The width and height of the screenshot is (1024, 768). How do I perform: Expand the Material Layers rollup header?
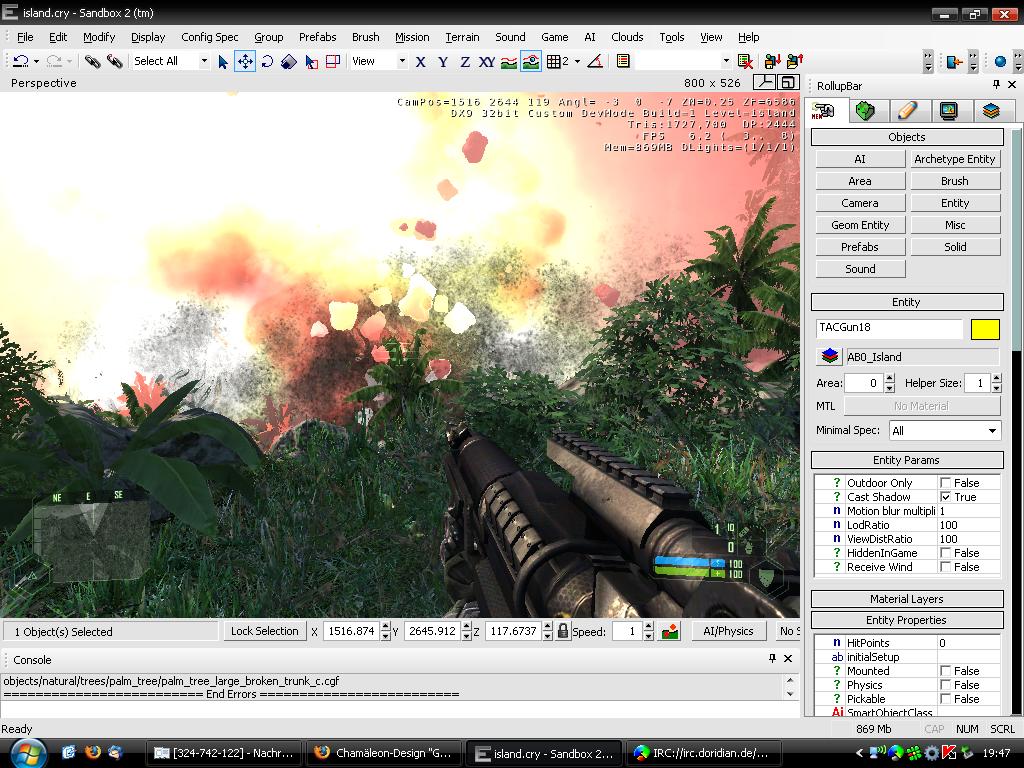pos(907,599)
